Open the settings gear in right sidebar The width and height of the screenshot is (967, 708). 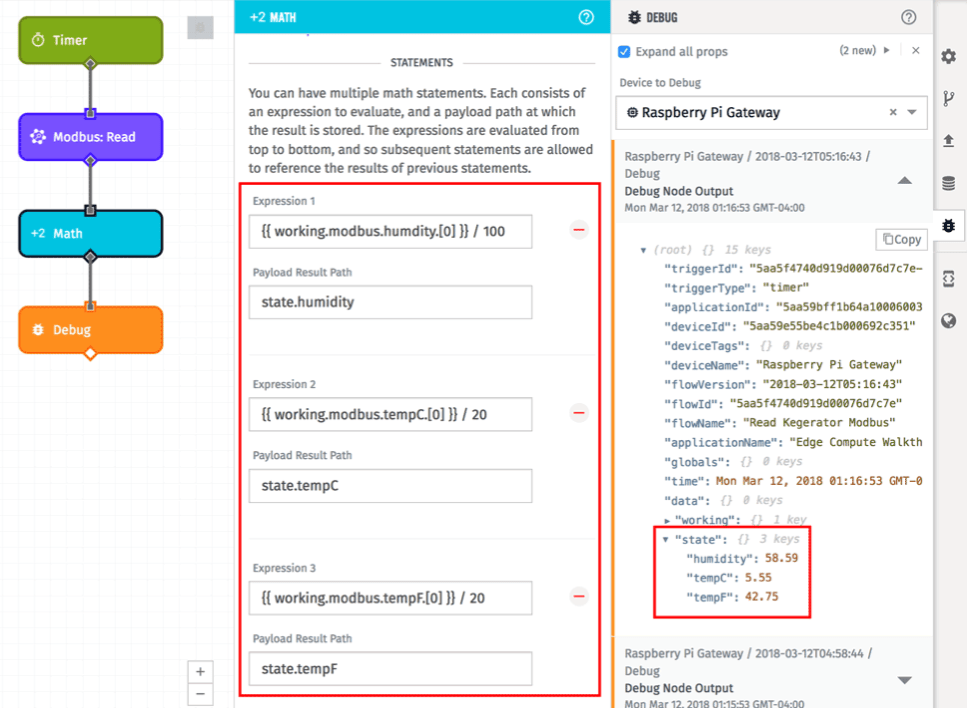[x=948, y=57]
